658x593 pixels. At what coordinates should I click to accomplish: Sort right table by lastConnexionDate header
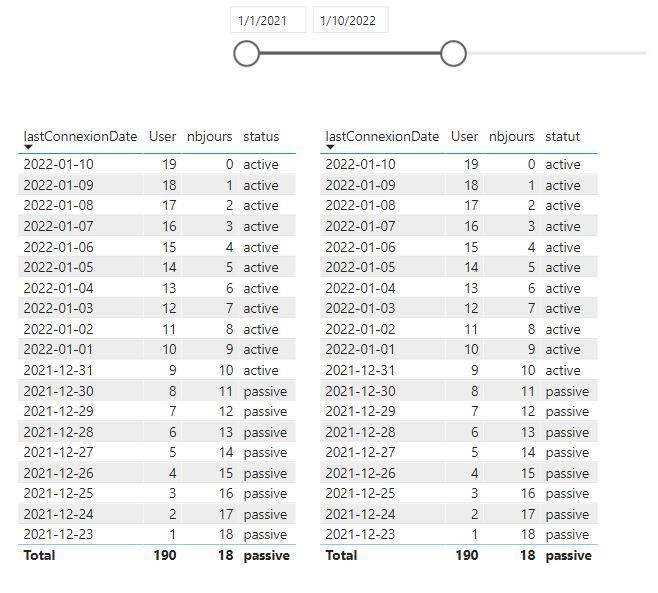382,136
